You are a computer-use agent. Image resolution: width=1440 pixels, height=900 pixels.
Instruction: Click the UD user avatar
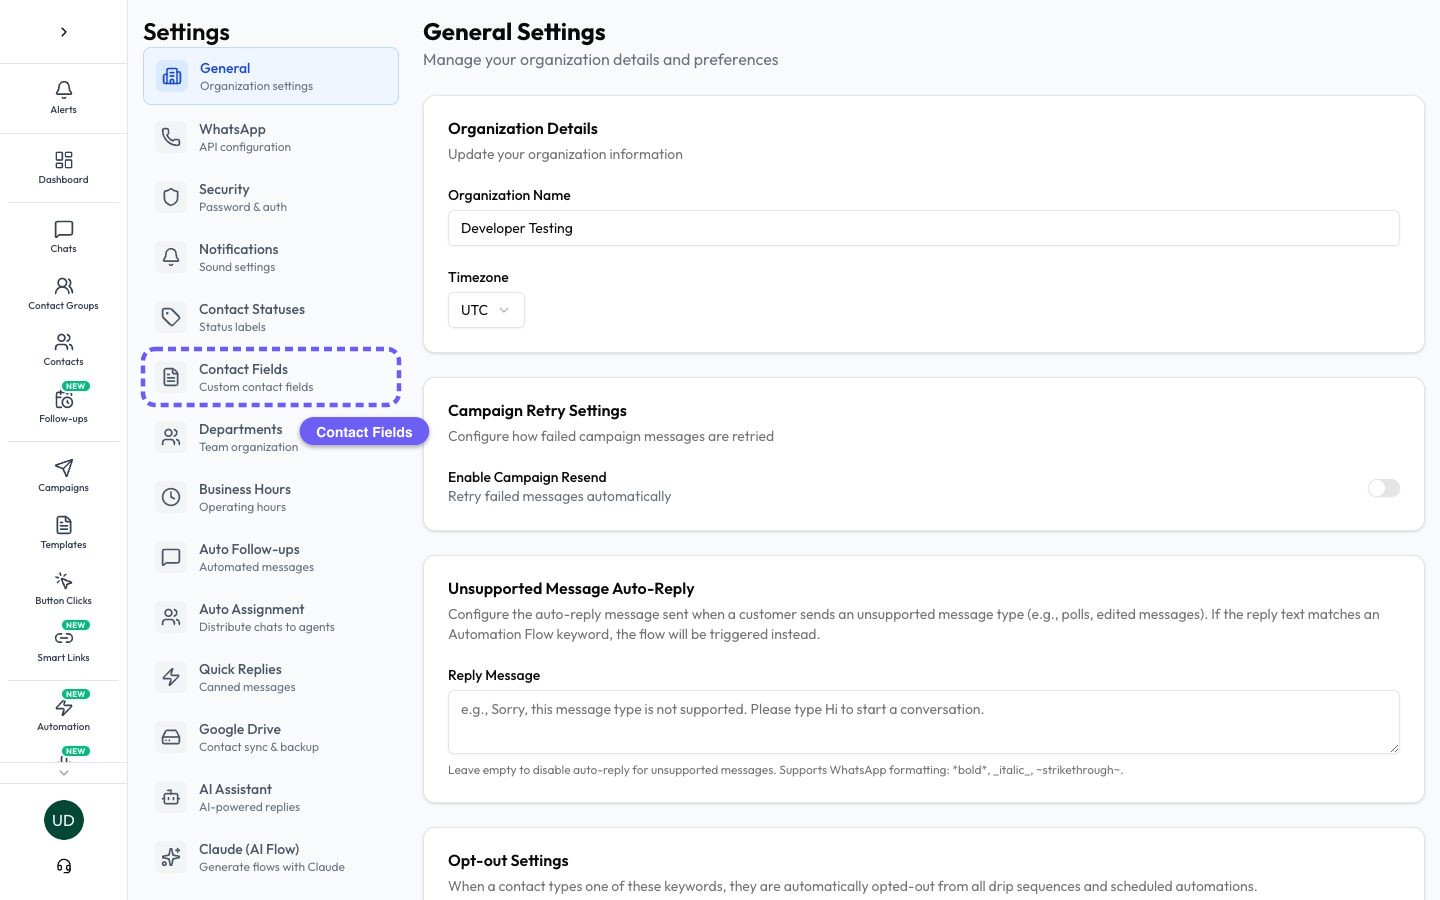click(x=64, y=820)
